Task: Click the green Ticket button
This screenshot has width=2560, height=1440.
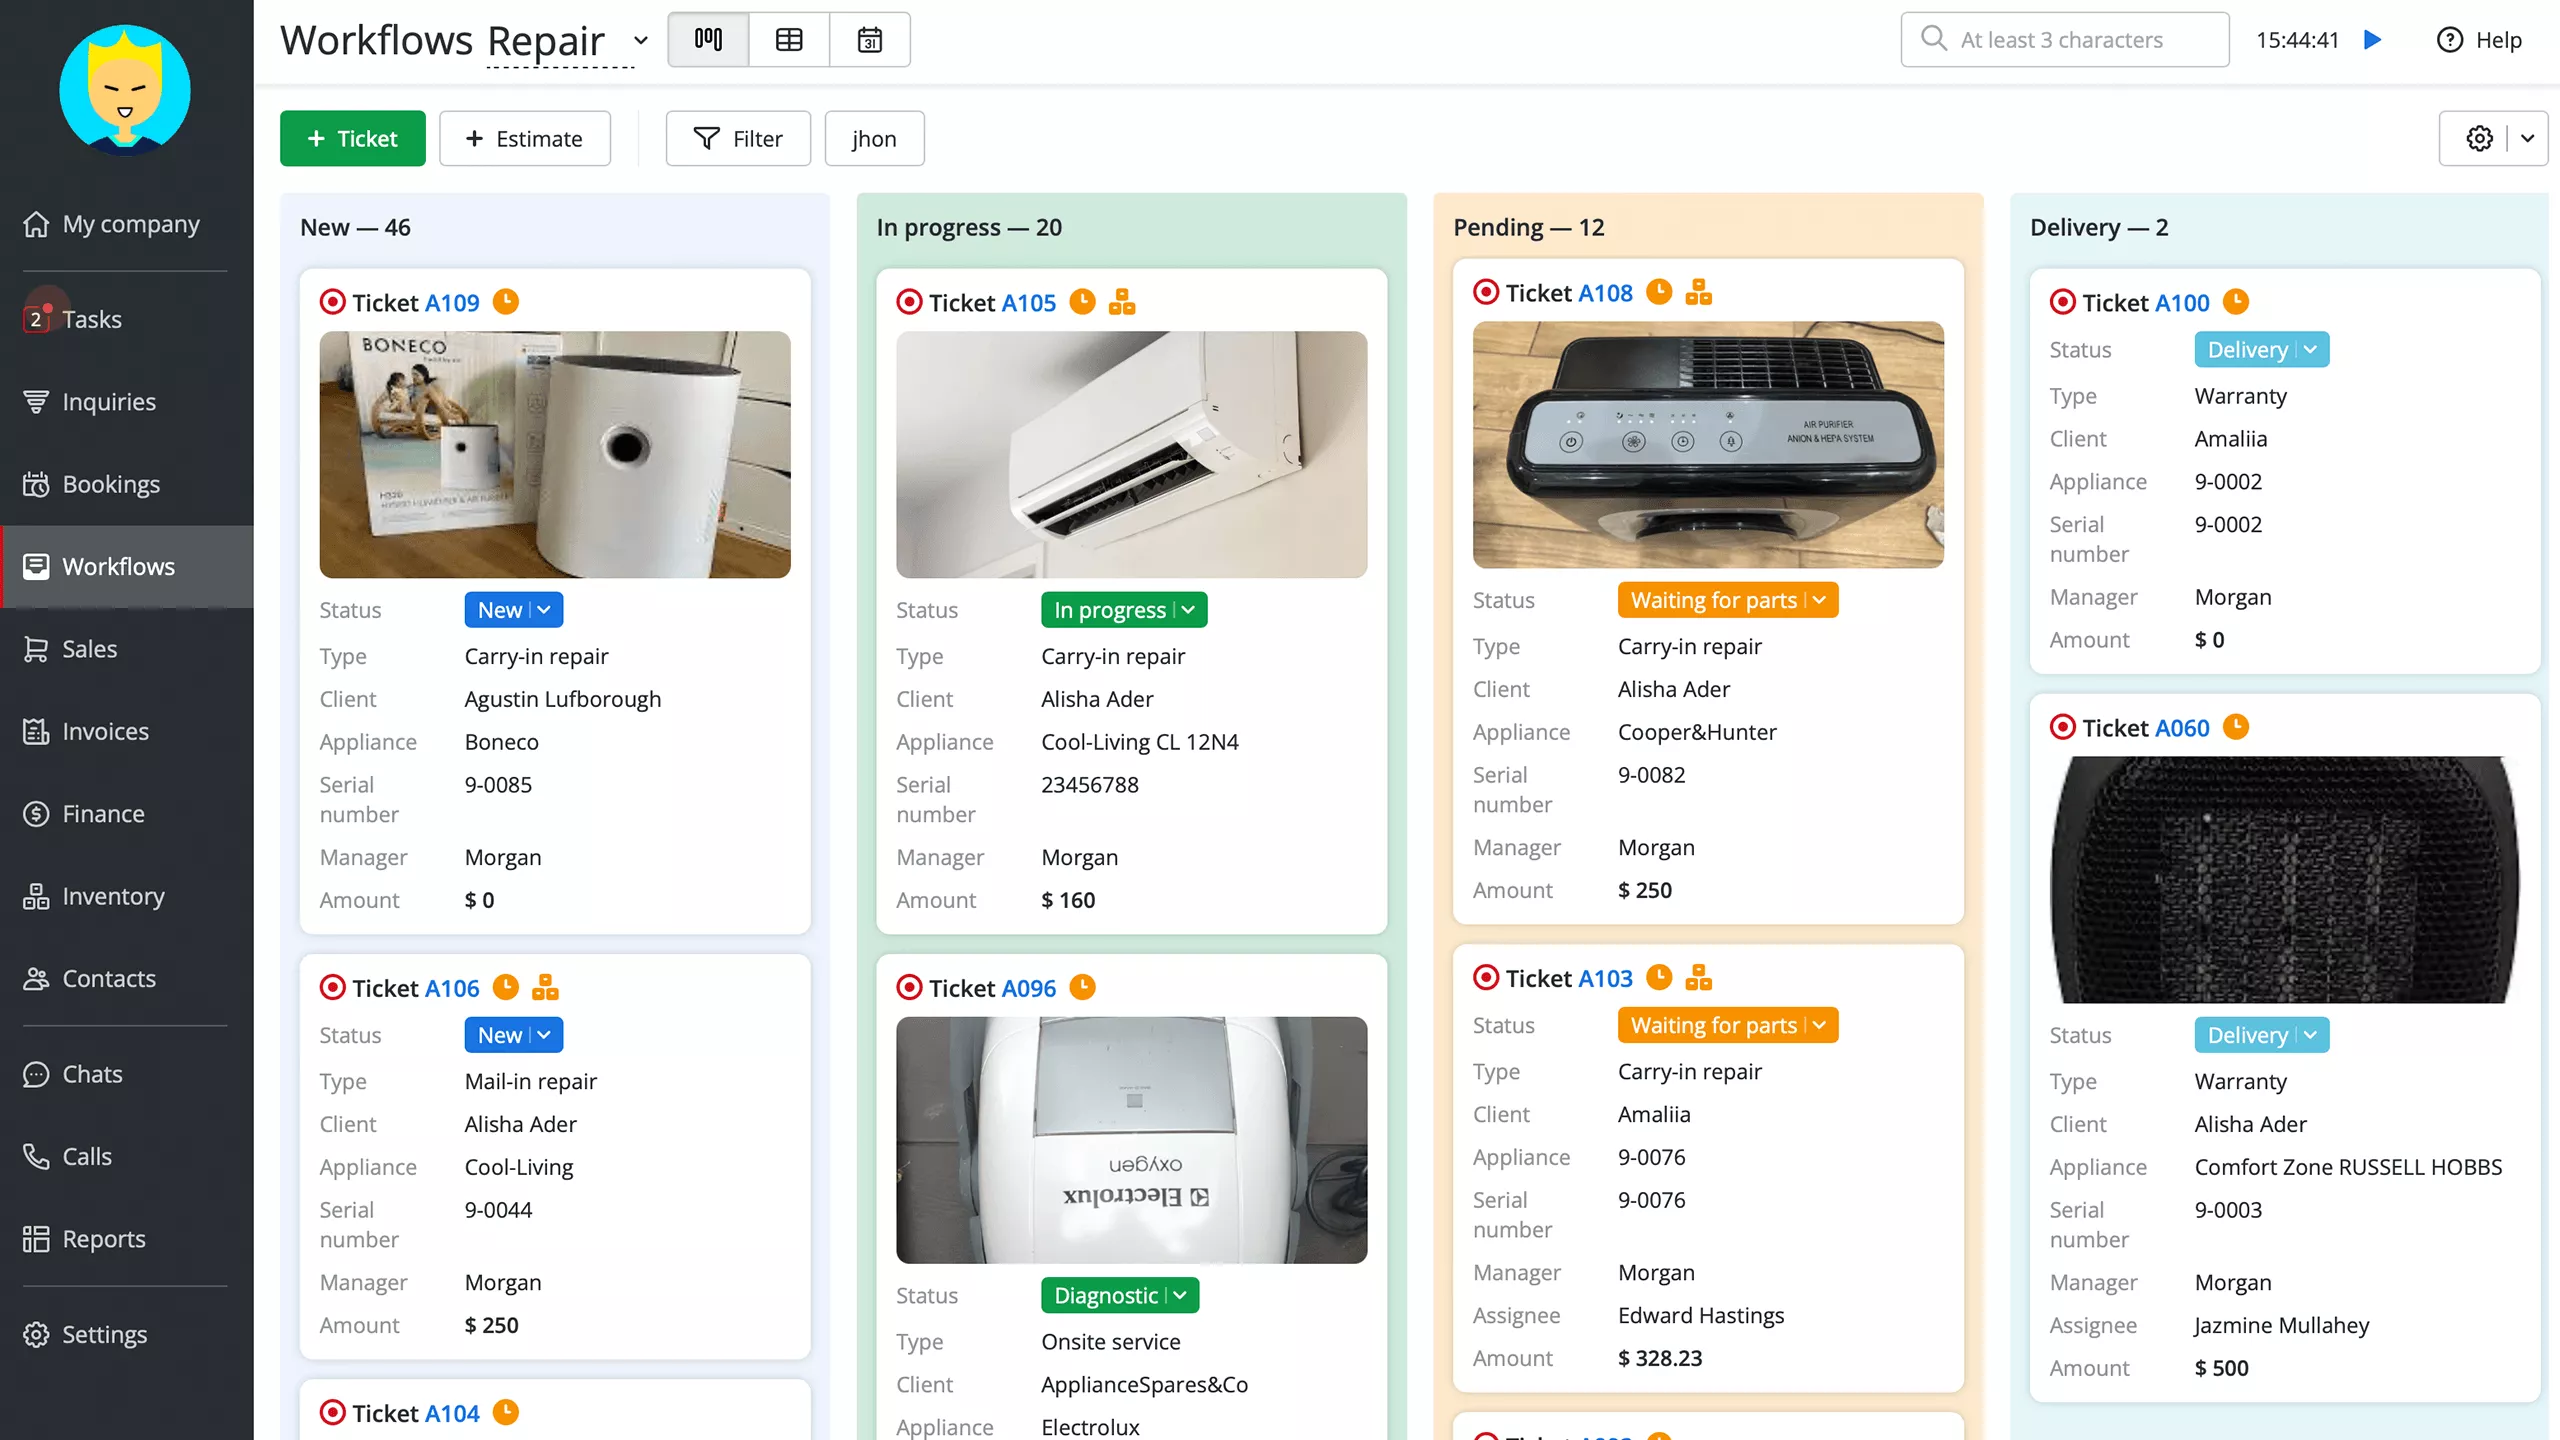Action: tap(352, 138)
